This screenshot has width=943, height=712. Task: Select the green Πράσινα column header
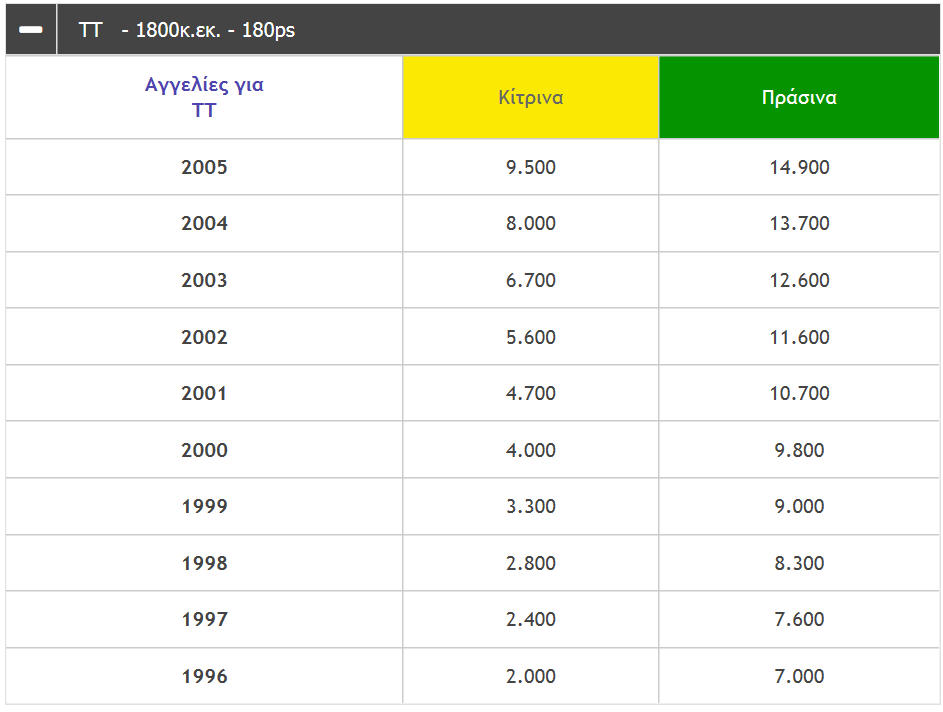[799, 97]
